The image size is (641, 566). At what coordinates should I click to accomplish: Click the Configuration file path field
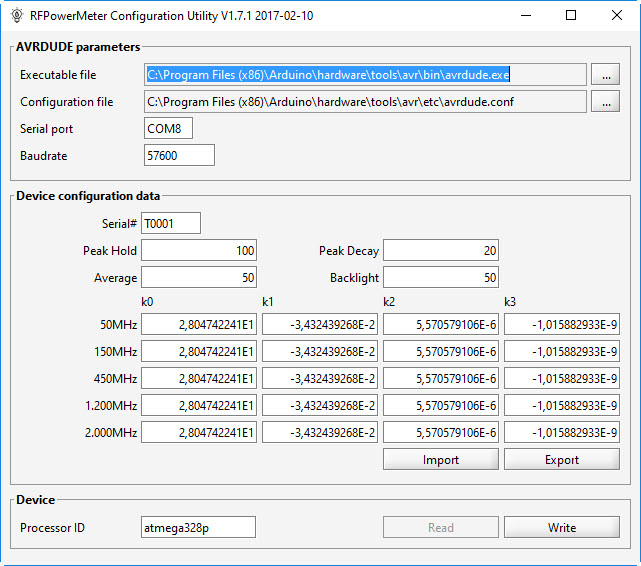coord(365,102)
